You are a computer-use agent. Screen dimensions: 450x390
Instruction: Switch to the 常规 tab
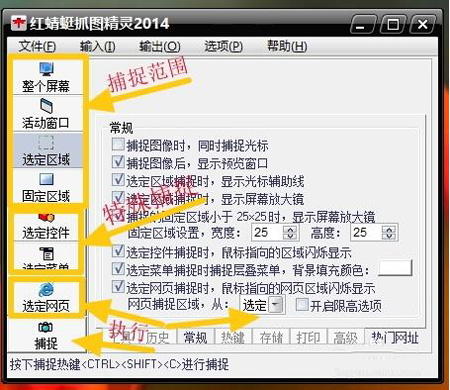196,337
